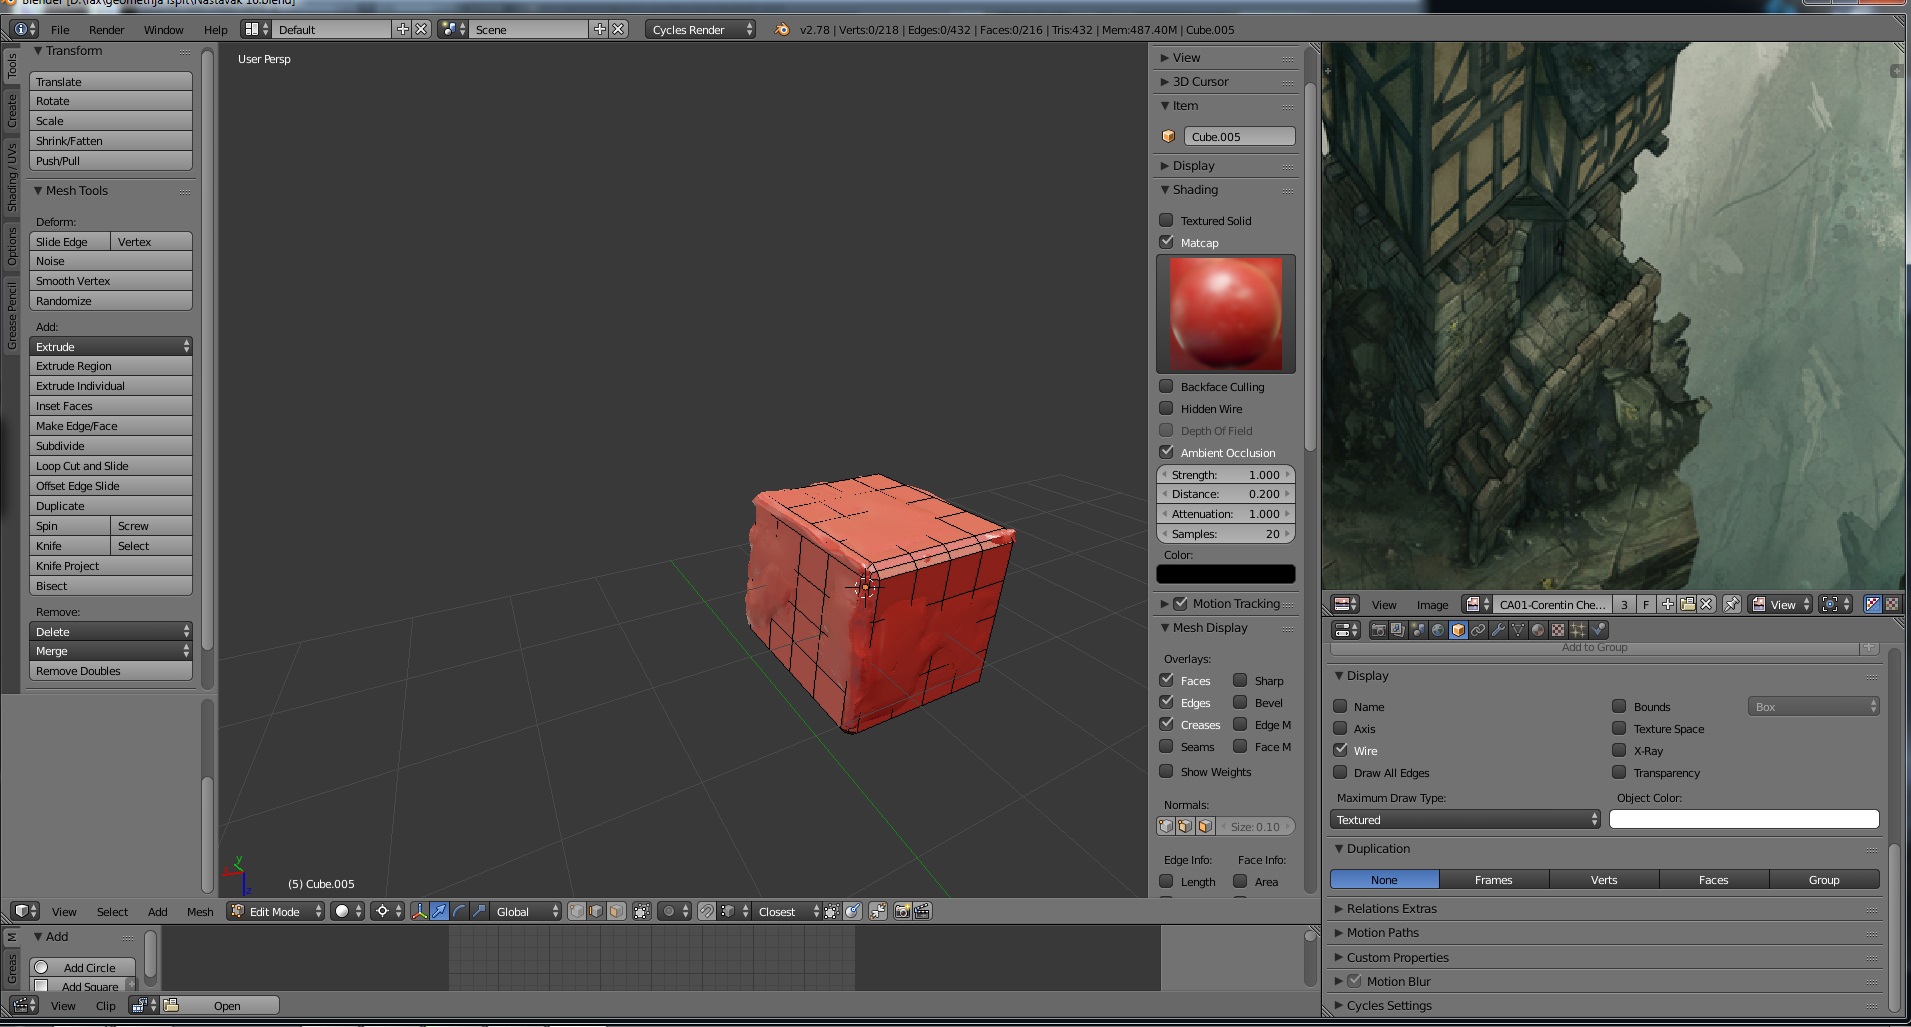Open the Cycles Render engine dropdown
1911x1027 pixels.
(x=700, y=30)
